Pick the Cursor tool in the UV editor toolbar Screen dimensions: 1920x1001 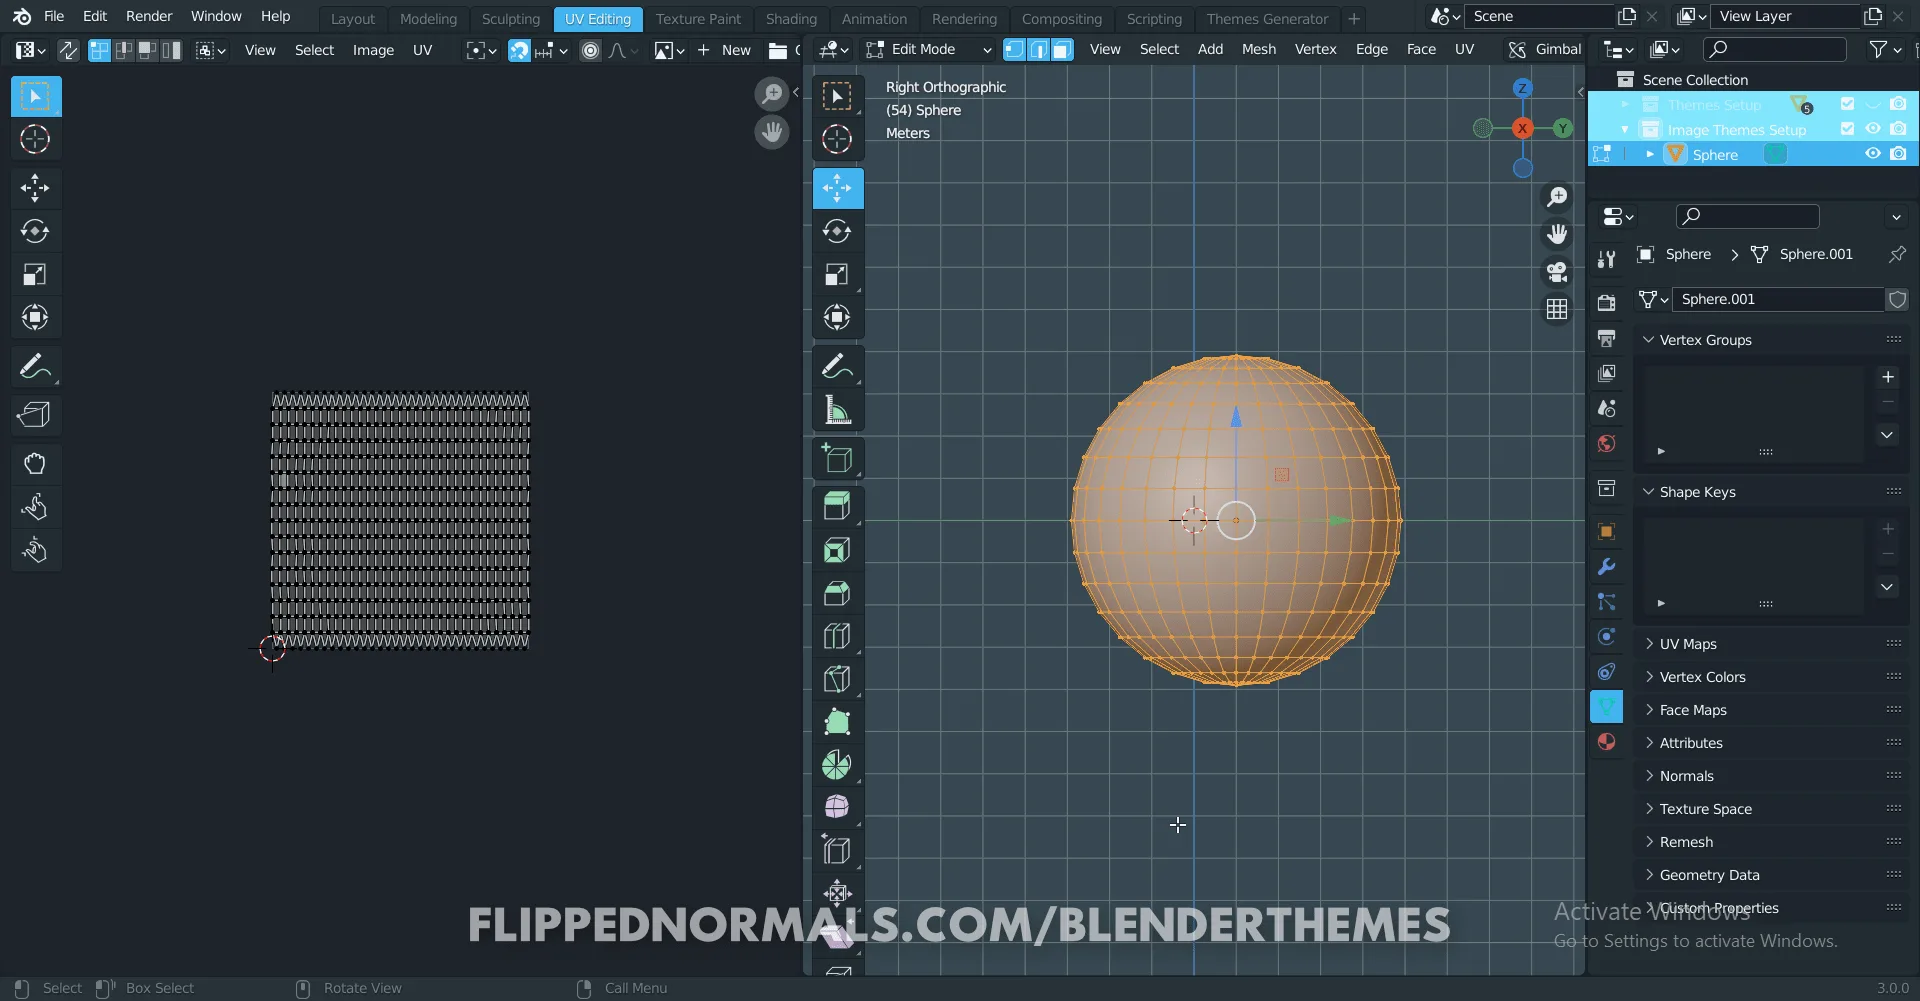coord(35,140)
